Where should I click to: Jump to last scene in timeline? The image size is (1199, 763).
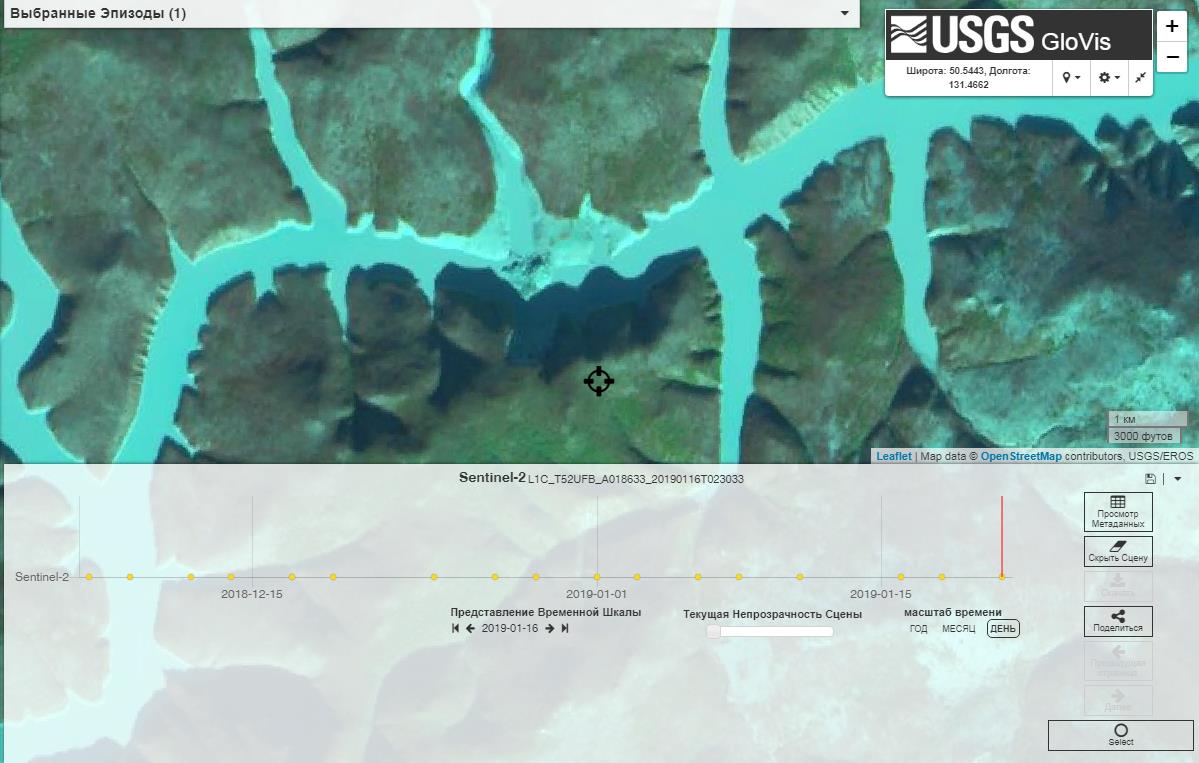point(565,628)
